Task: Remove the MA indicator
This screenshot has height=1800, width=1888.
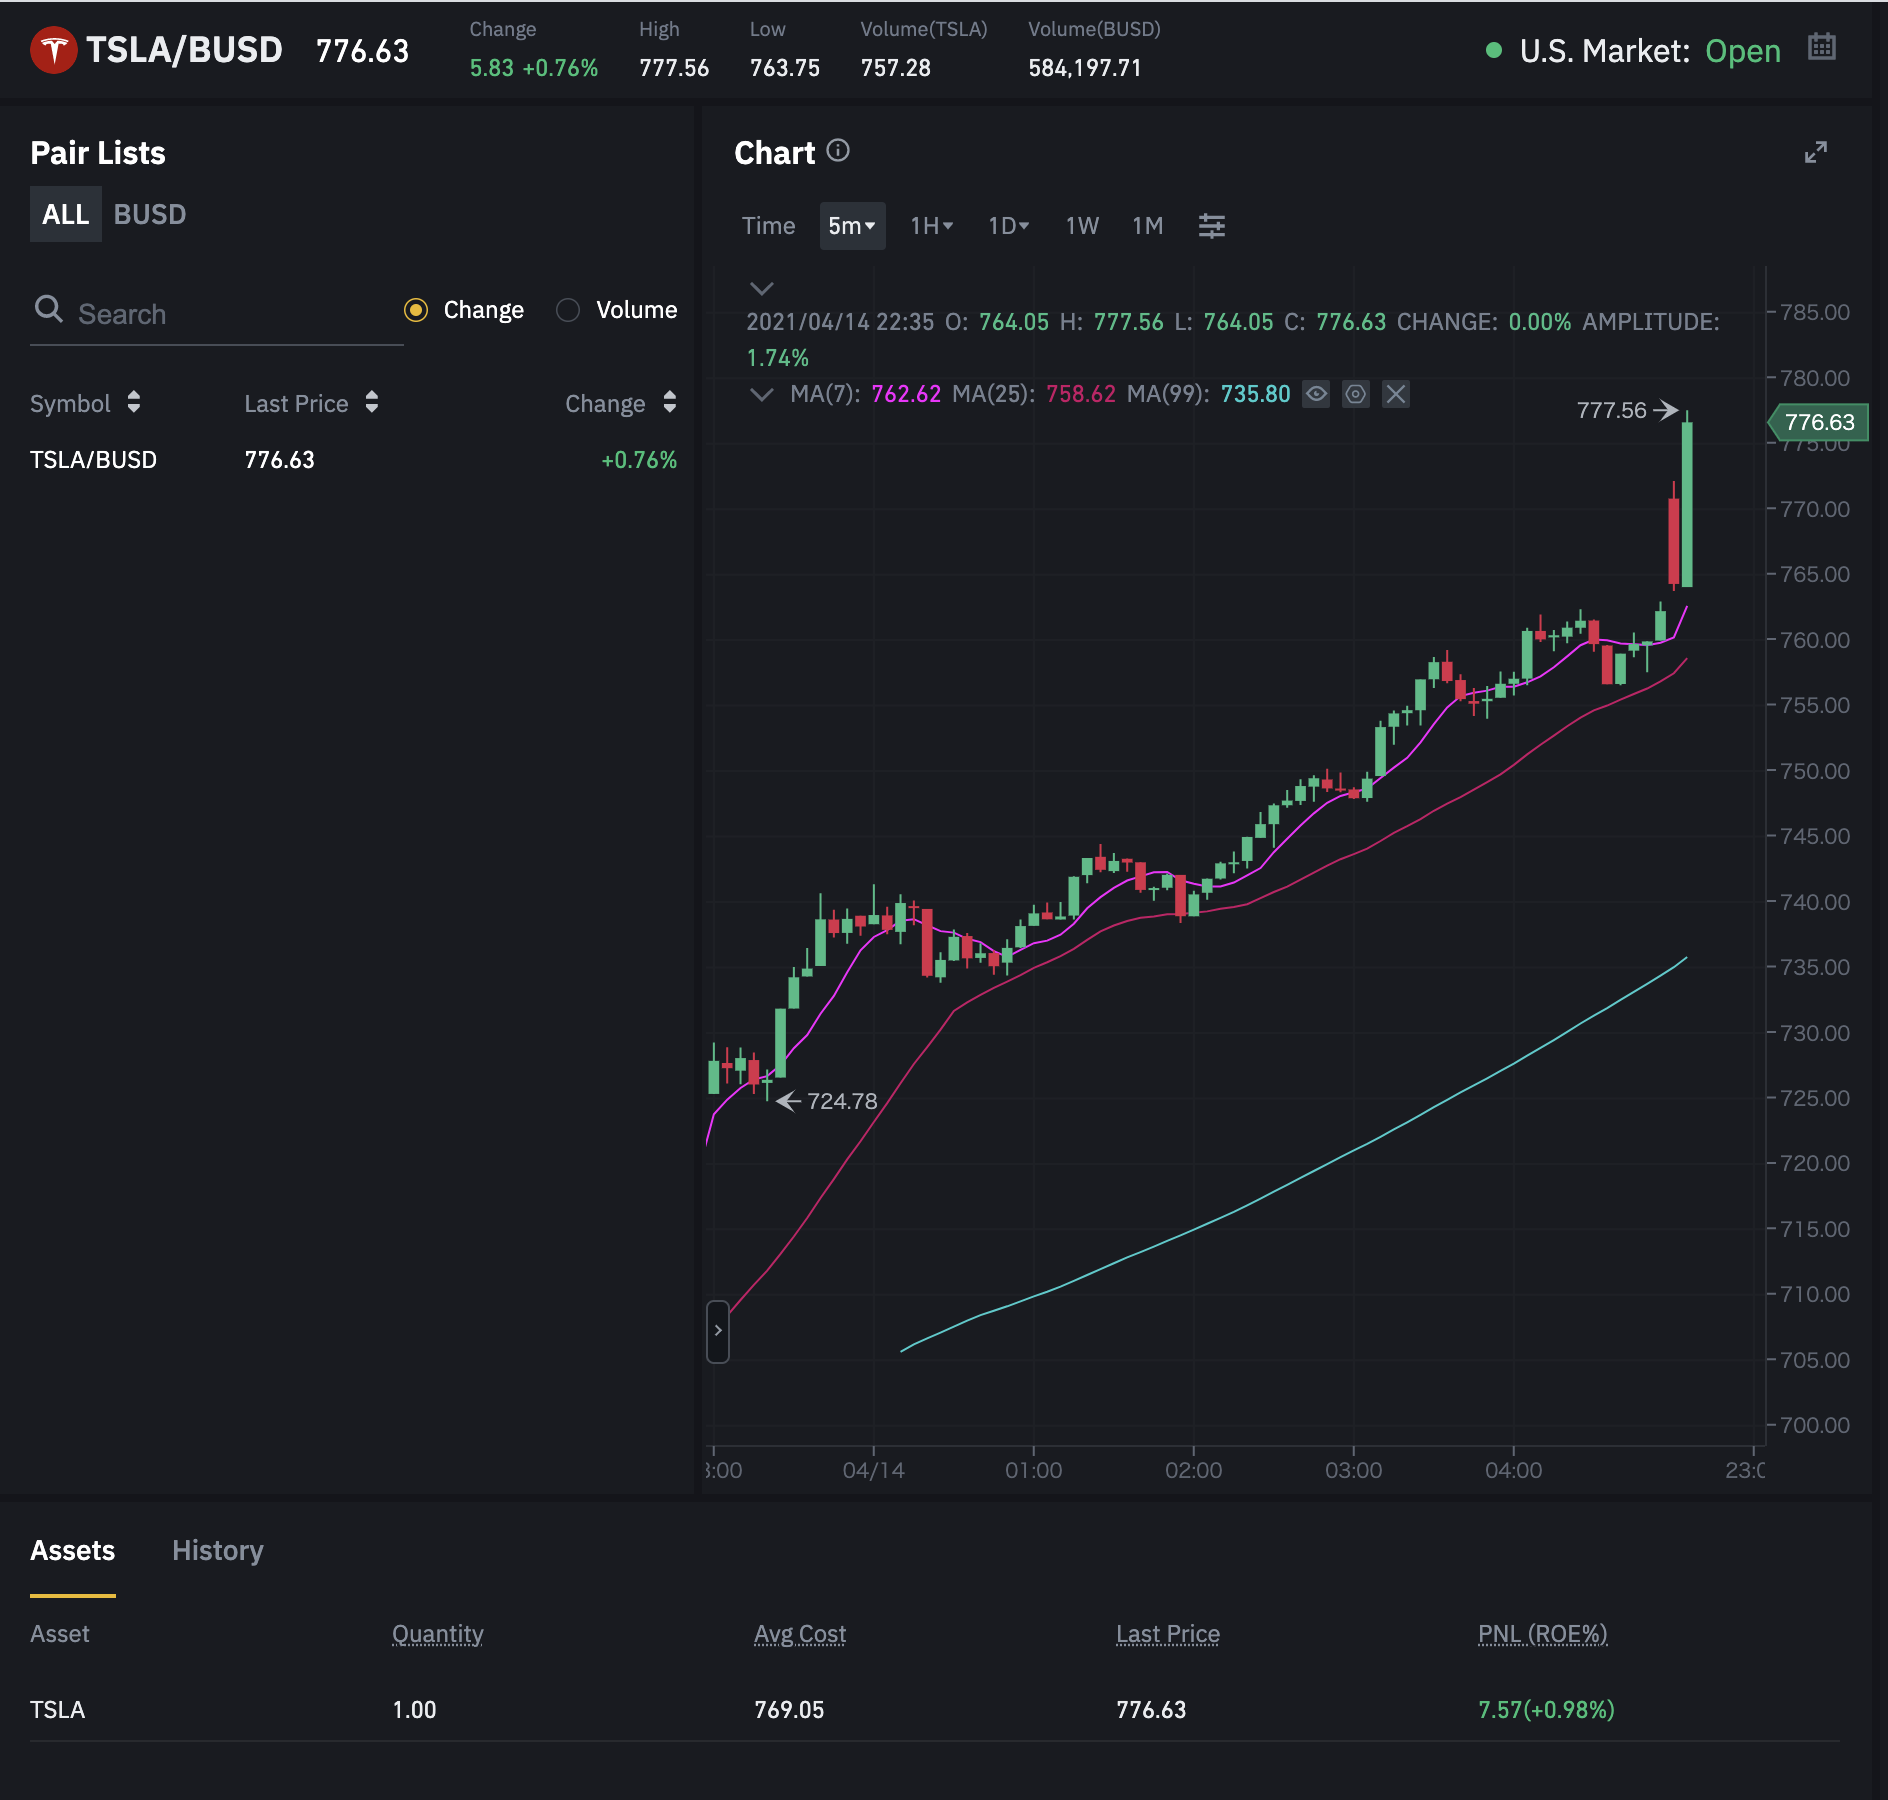Action: (1396, 394)
